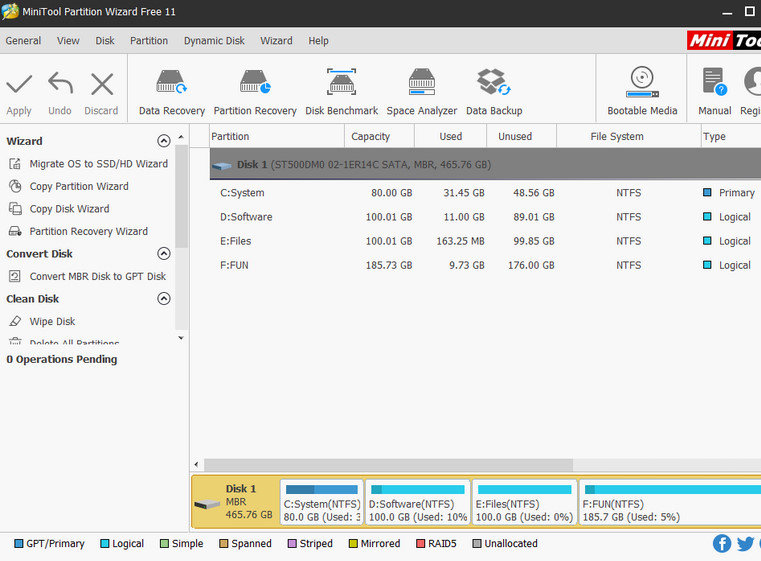The width and height of the screenshot is (761, 561).
Task: Click the Logical legend color swatch
Action: (104, 544)
